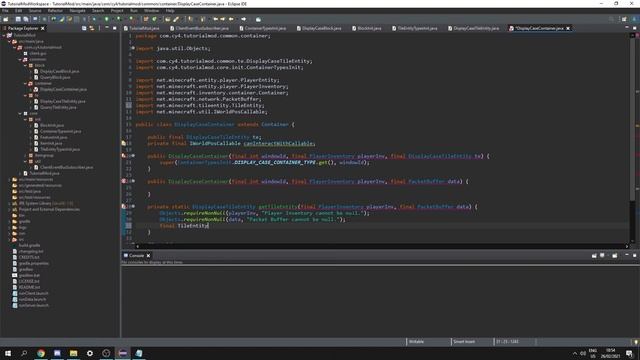
Task: Maximize the Package Explorer view
Action: point(115,28)
